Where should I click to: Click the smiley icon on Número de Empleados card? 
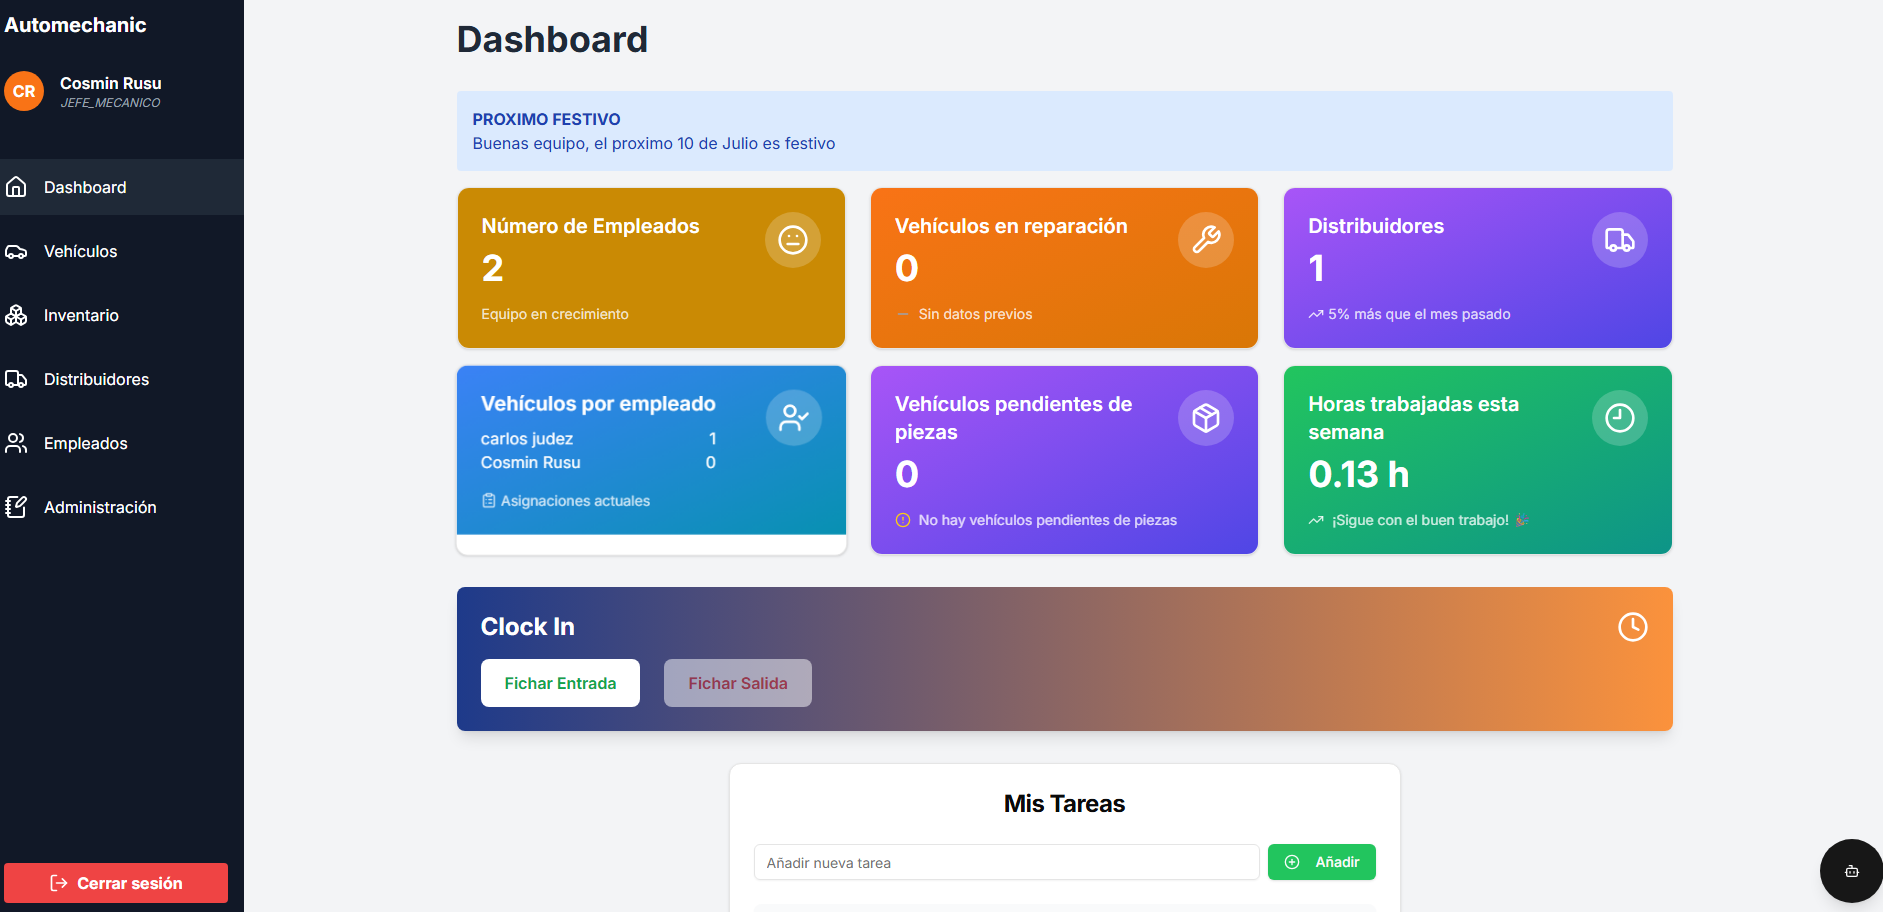793,240
